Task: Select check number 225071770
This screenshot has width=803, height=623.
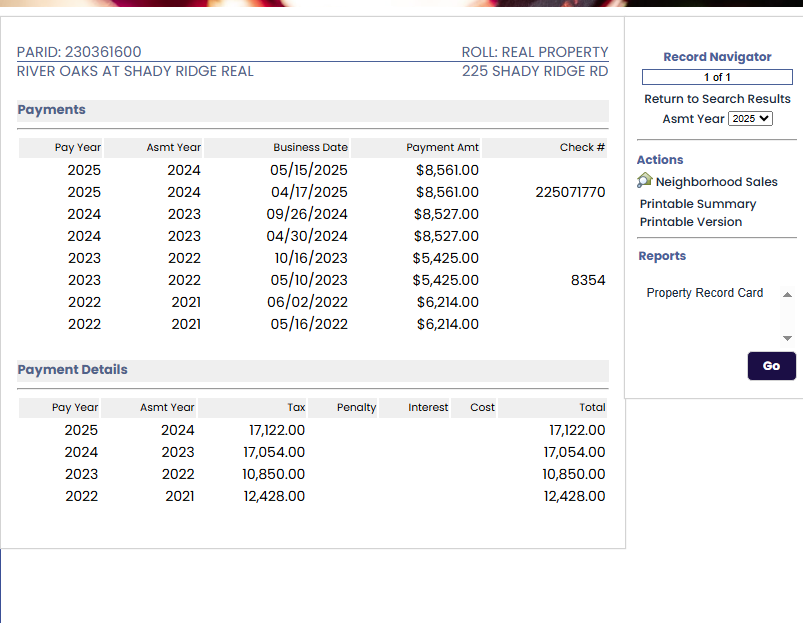Action: tap(570, 192)
